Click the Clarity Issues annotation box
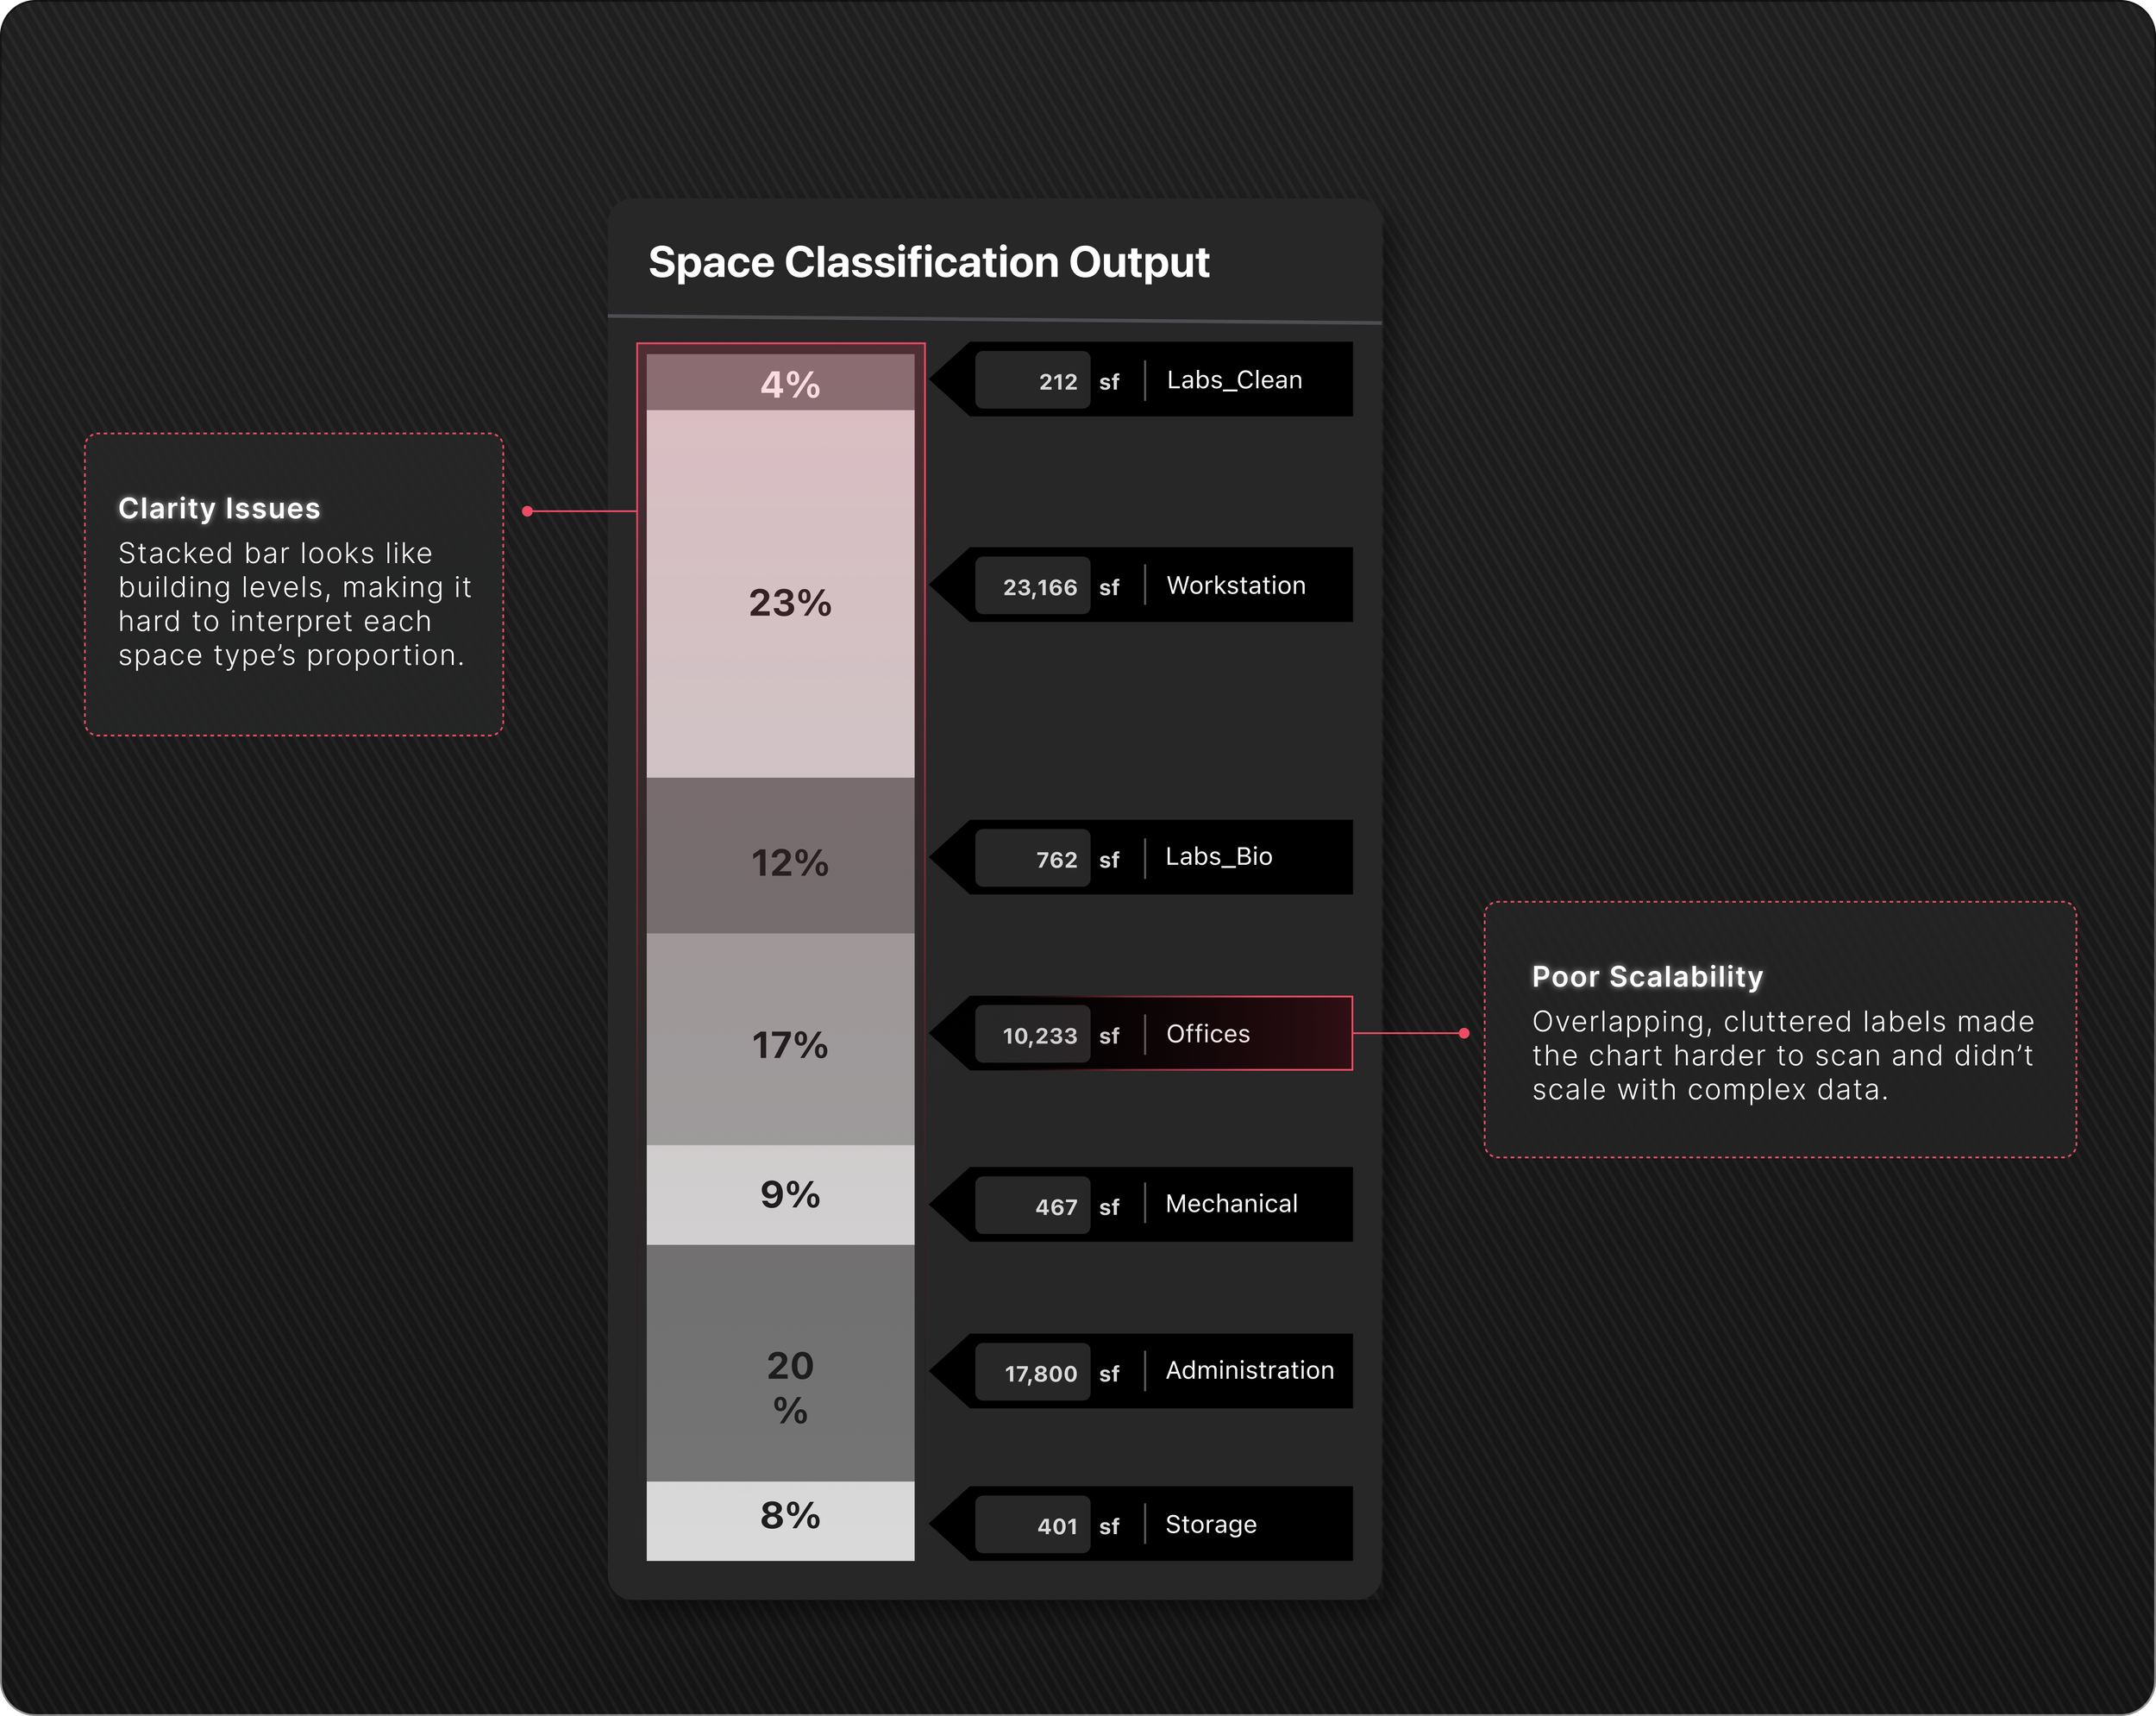 tap(294, 585)
